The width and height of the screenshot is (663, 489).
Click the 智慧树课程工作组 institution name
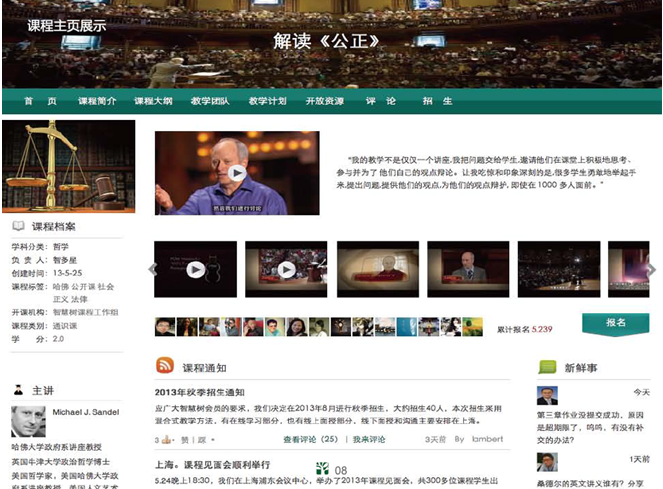[85, 312]
